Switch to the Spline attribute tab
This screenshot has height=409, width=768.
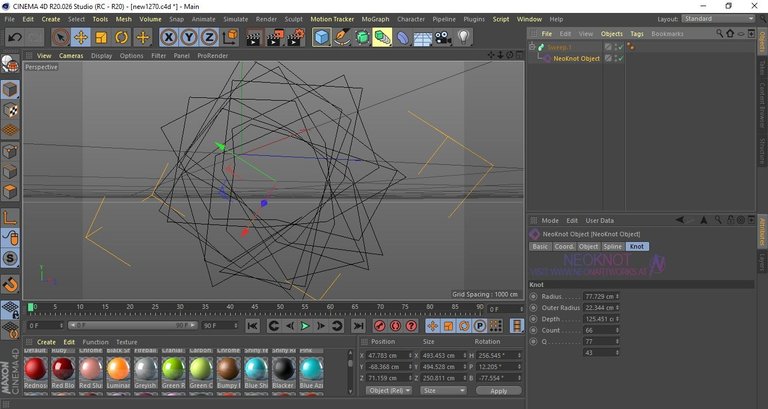click(x=612, y=246)
